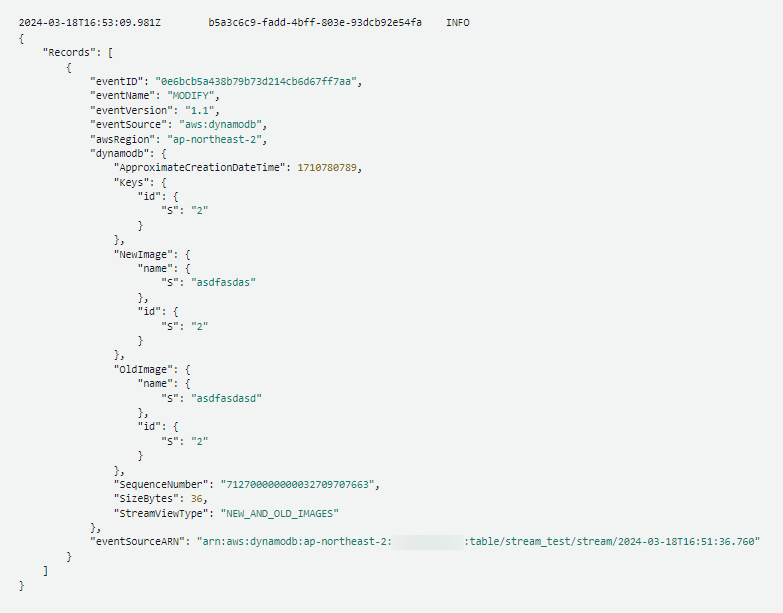Click the "dynamodb" object key
This screenshot has height=613, width=783.
point(122,154)
